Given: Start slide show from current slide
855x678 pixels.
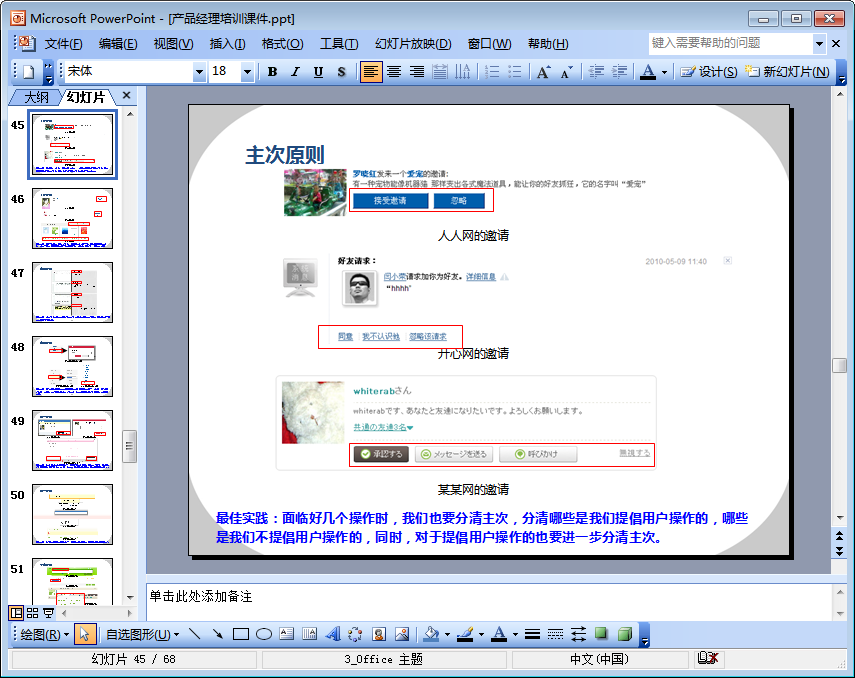Looking at the screenshot, I should pyautogui.click(x=49, y=613).
